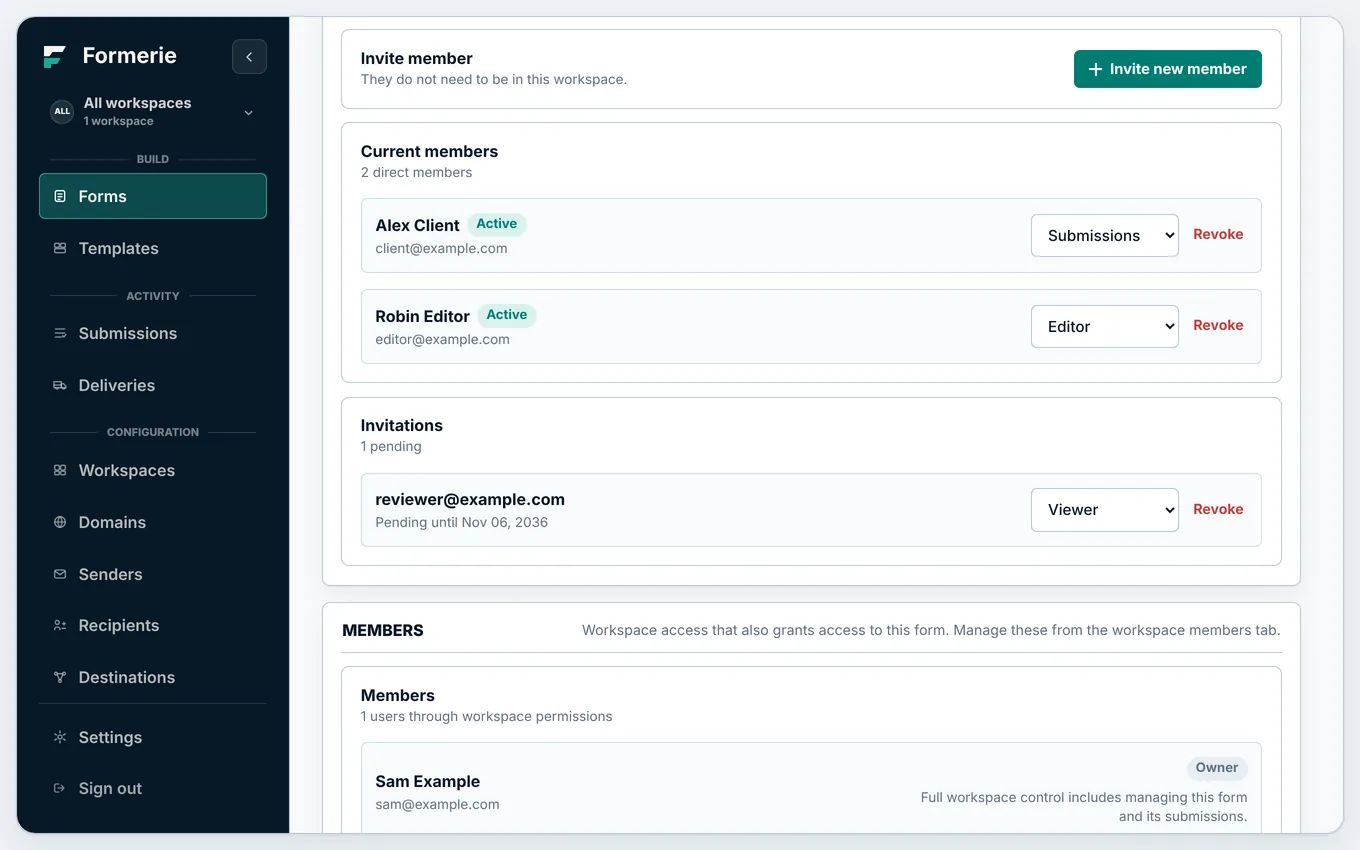Navigate to Destinations

tap(153, 677)
